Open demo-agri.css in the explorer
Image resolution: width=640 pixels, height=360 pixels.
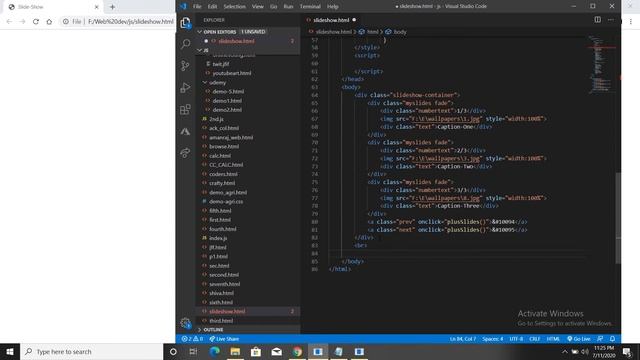(226, 202)
